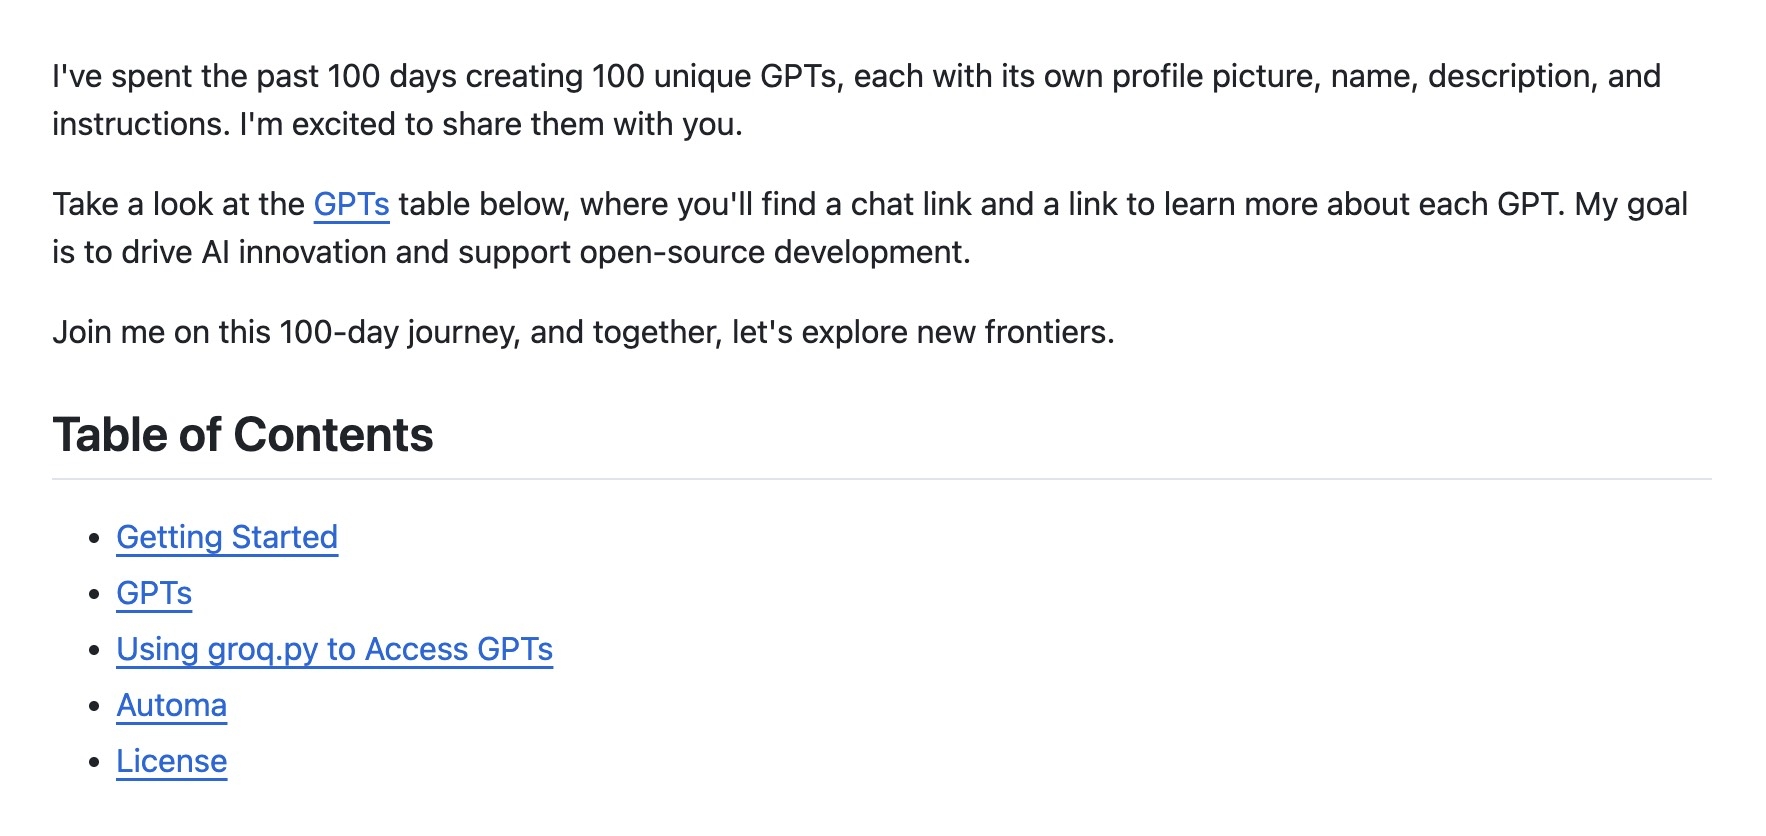Click the bullet before License
1766x836 pixels.
(95, 762)
